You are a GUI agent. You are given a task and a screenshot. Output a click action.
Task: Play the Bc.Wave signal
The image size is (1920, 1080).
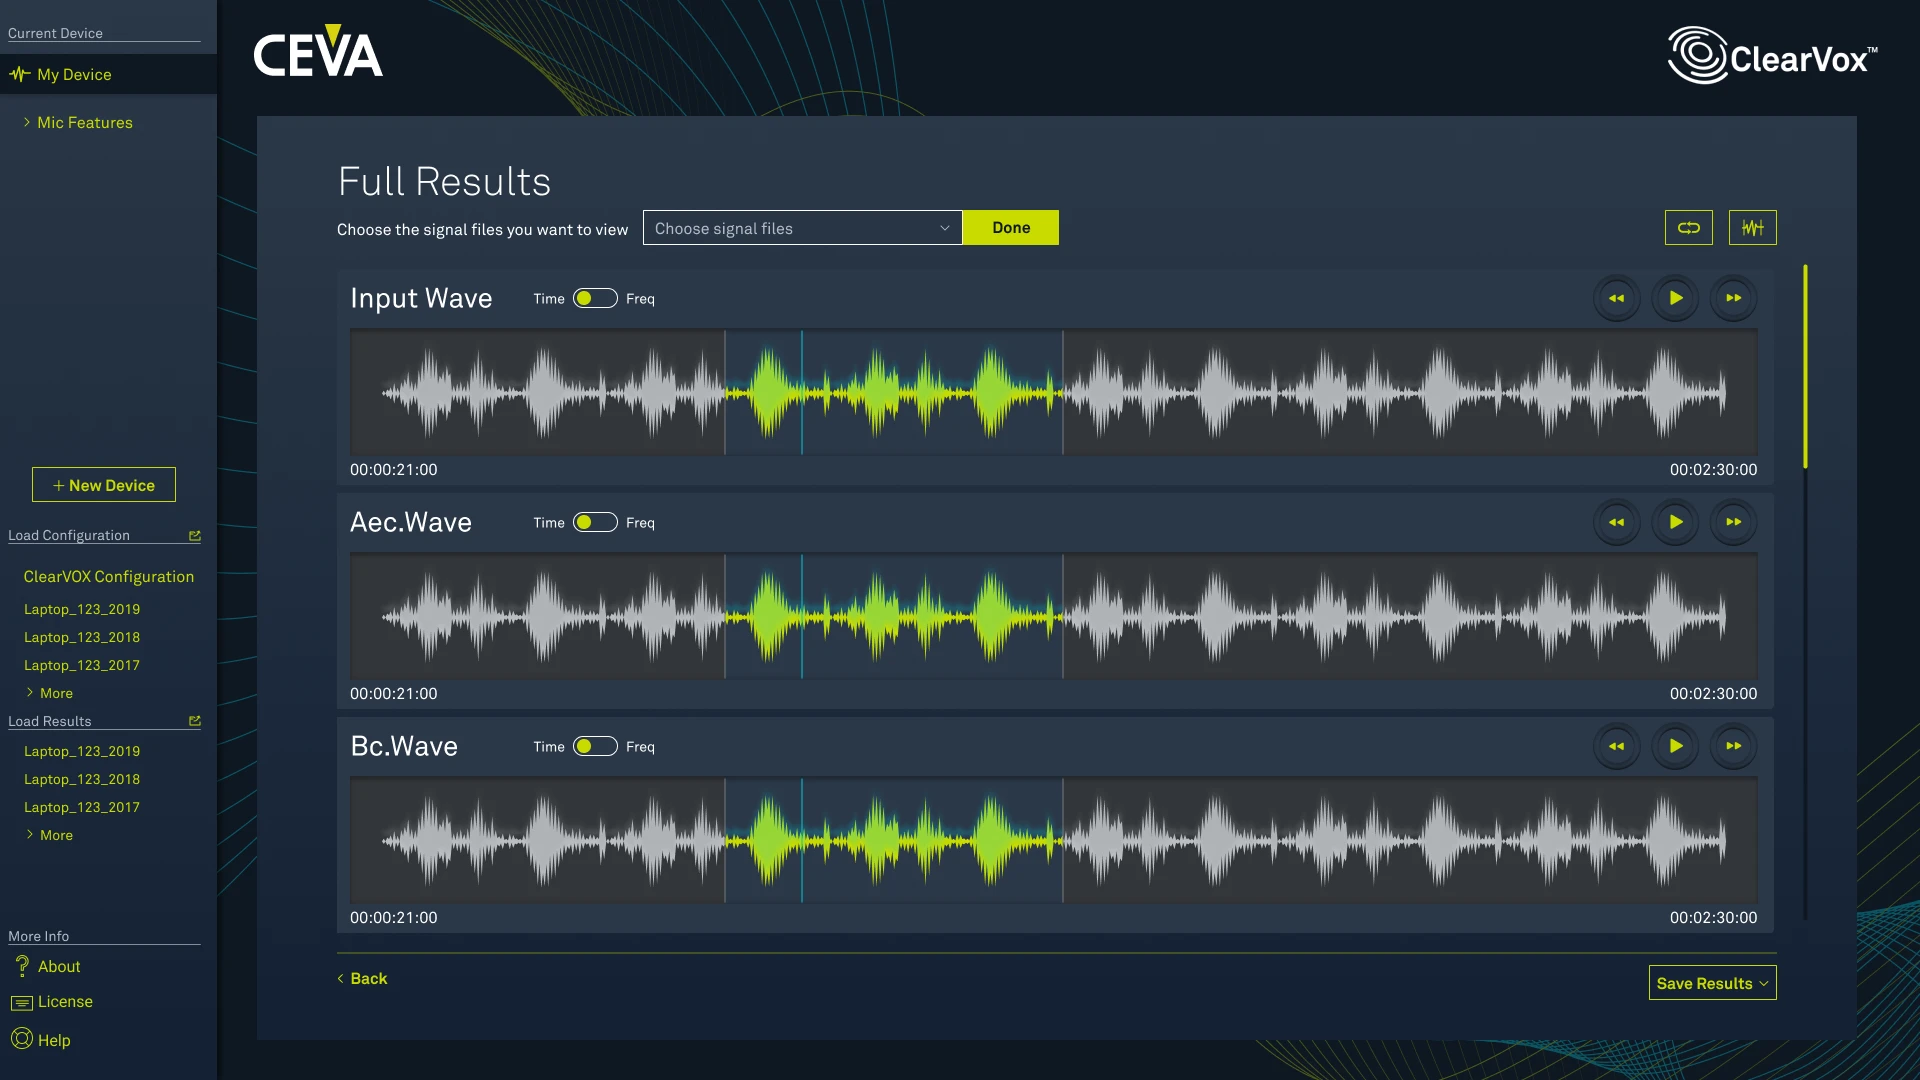point(1675,746)
